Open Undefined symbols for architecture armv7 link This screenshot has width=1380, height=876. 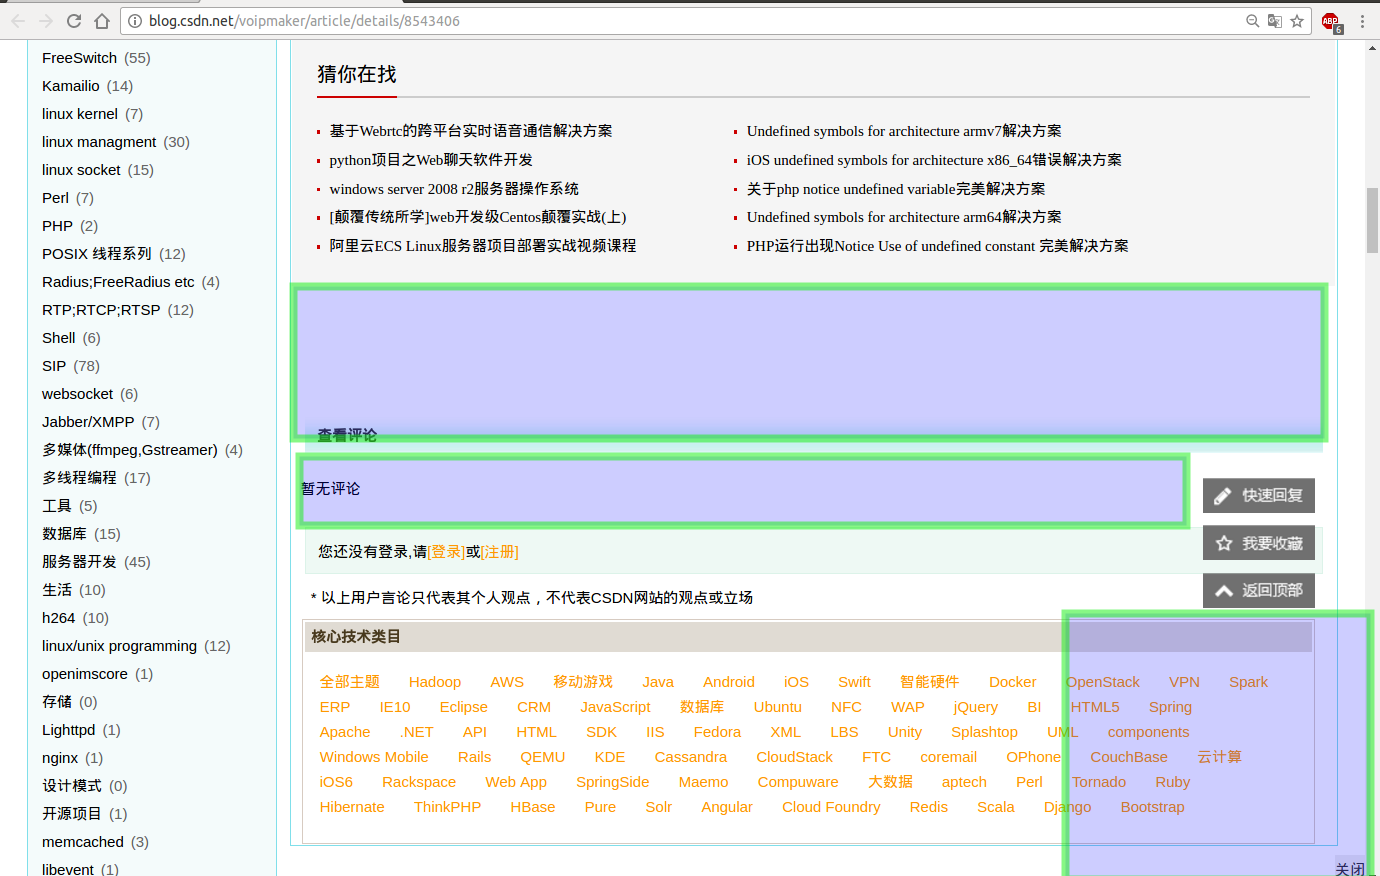pyautogui.click(x=904, y=131)
